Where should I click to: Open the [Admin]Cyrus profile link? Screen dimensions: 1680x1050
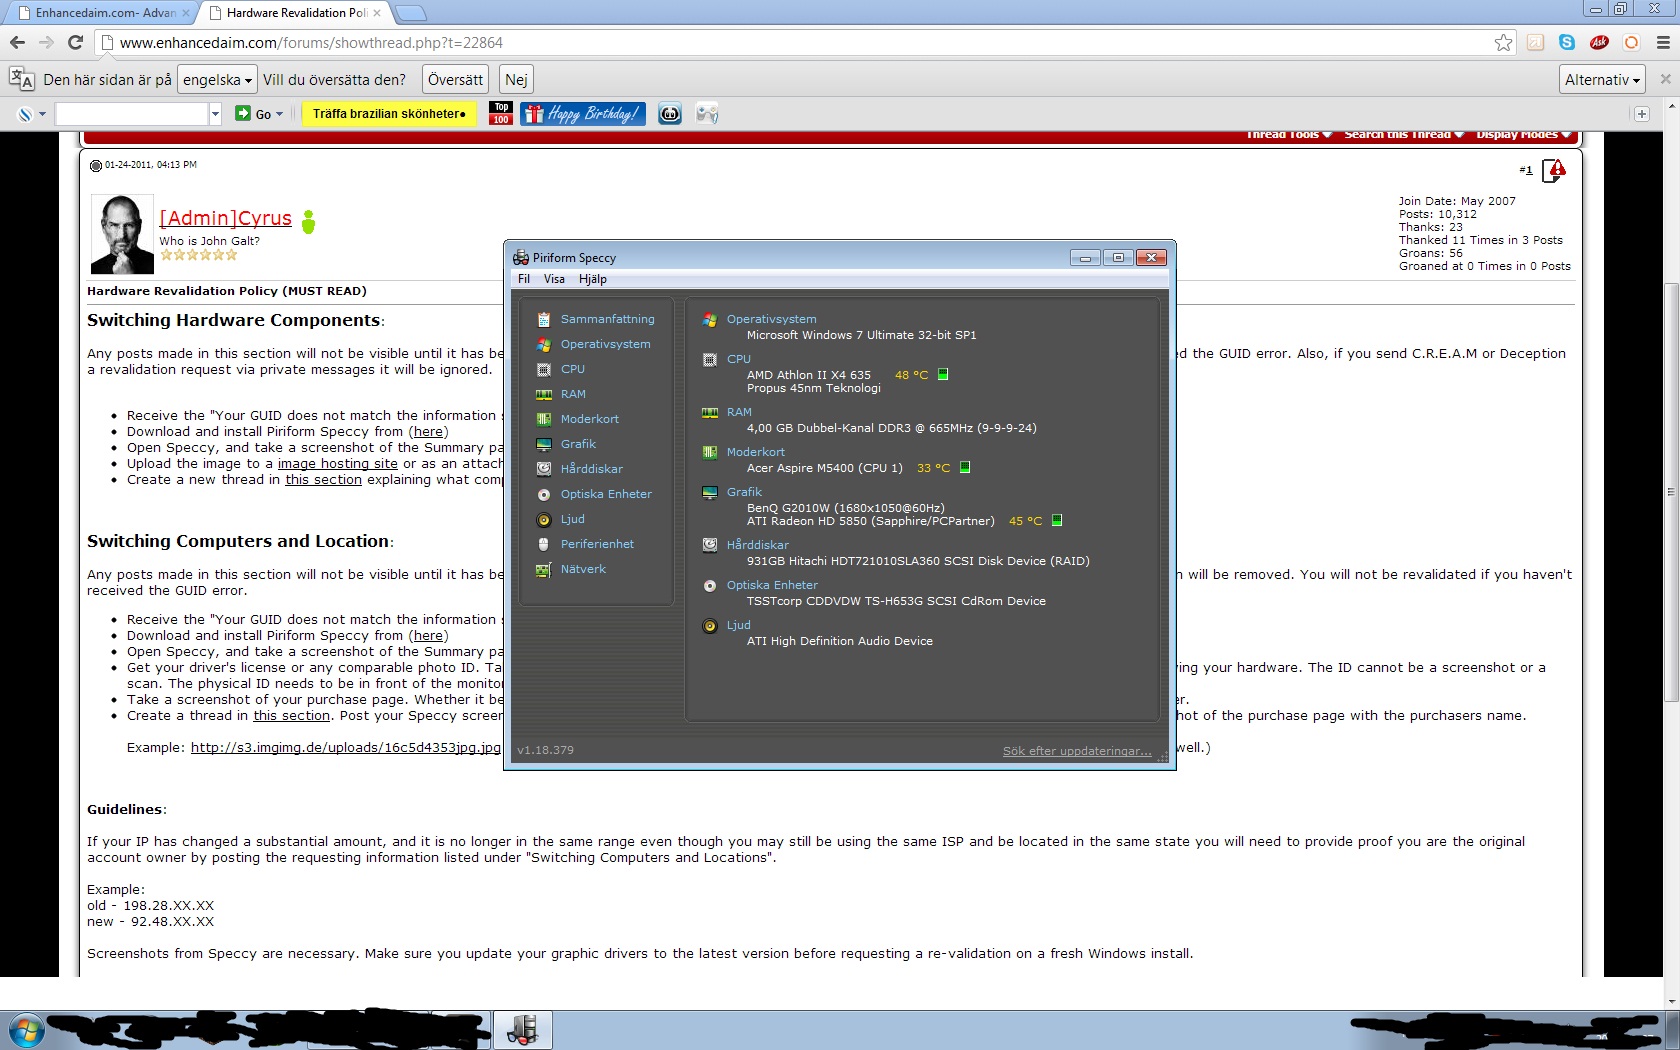point(226,218)
